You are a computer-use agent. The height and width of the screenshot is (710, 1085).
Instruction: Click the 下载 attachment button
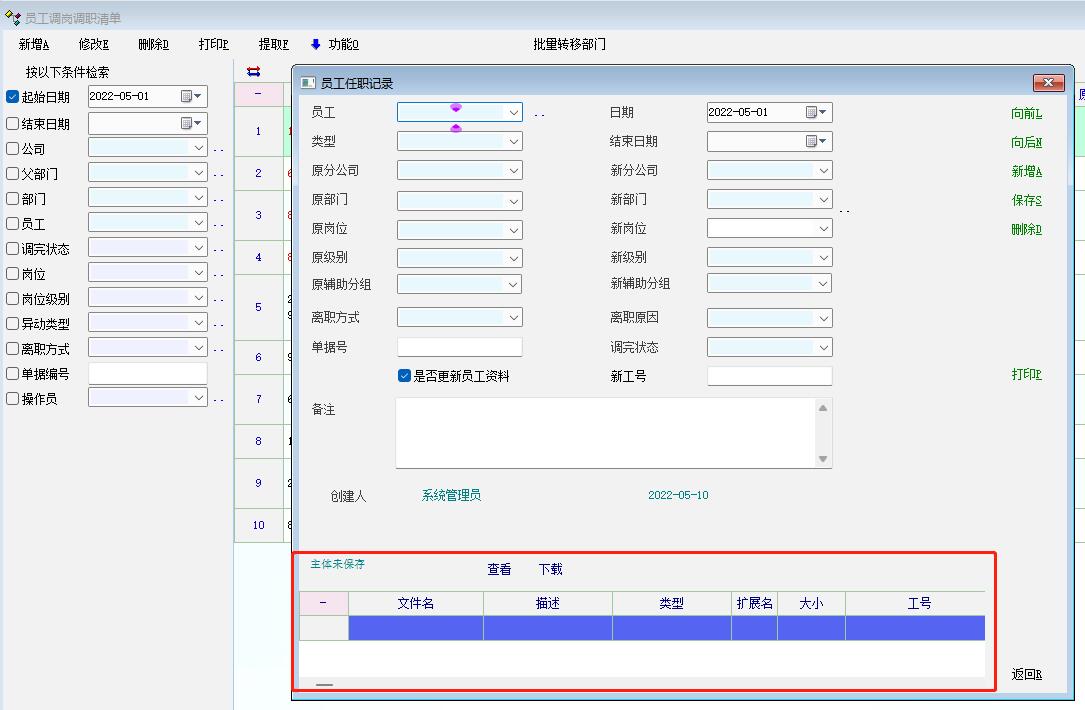(550, 569)
